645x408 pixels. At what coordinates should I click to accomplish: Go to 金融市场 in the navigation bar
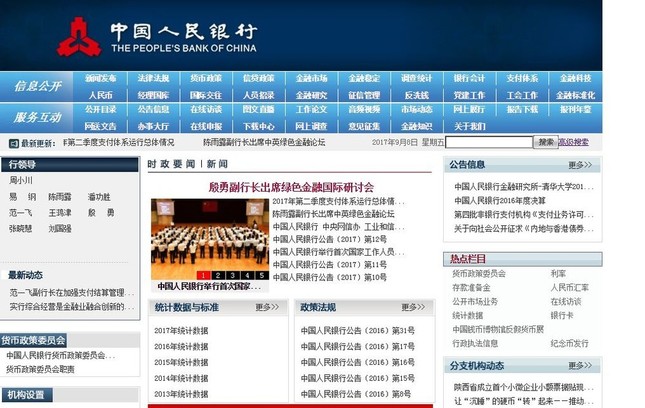click(x=311, y=79)
